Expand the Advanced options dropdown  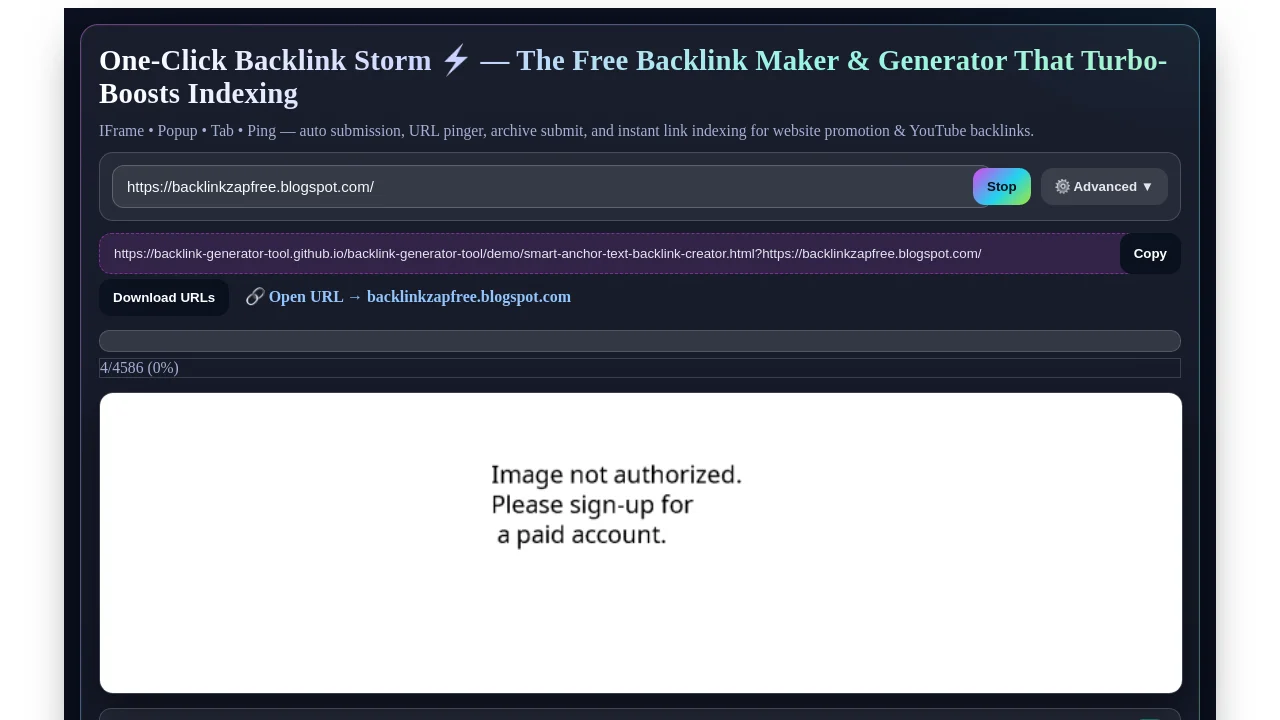click(x=1104, y=187)
